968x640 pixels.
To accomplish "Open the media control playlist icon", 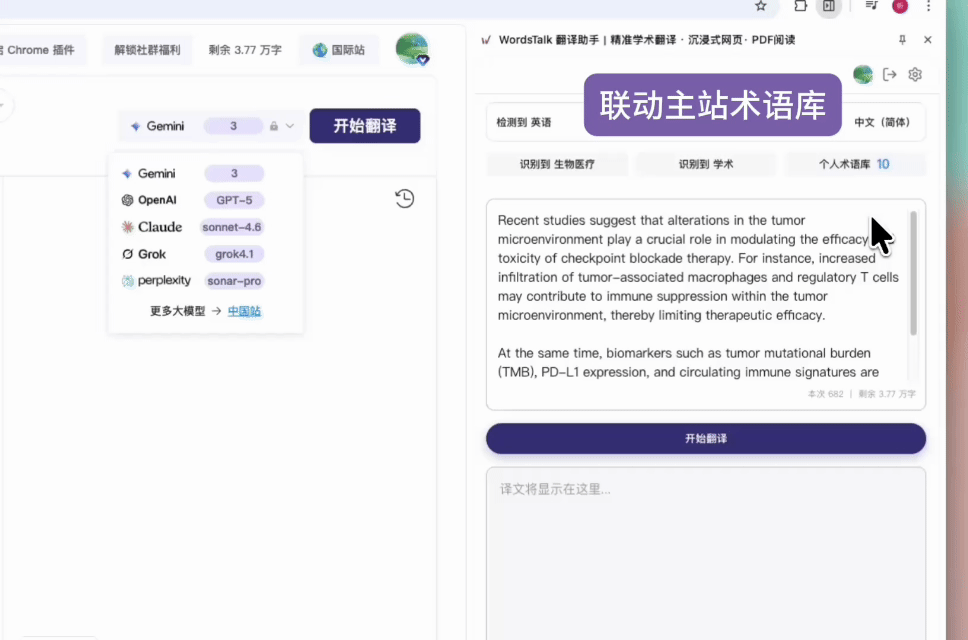I will click(x=871, y=6).
